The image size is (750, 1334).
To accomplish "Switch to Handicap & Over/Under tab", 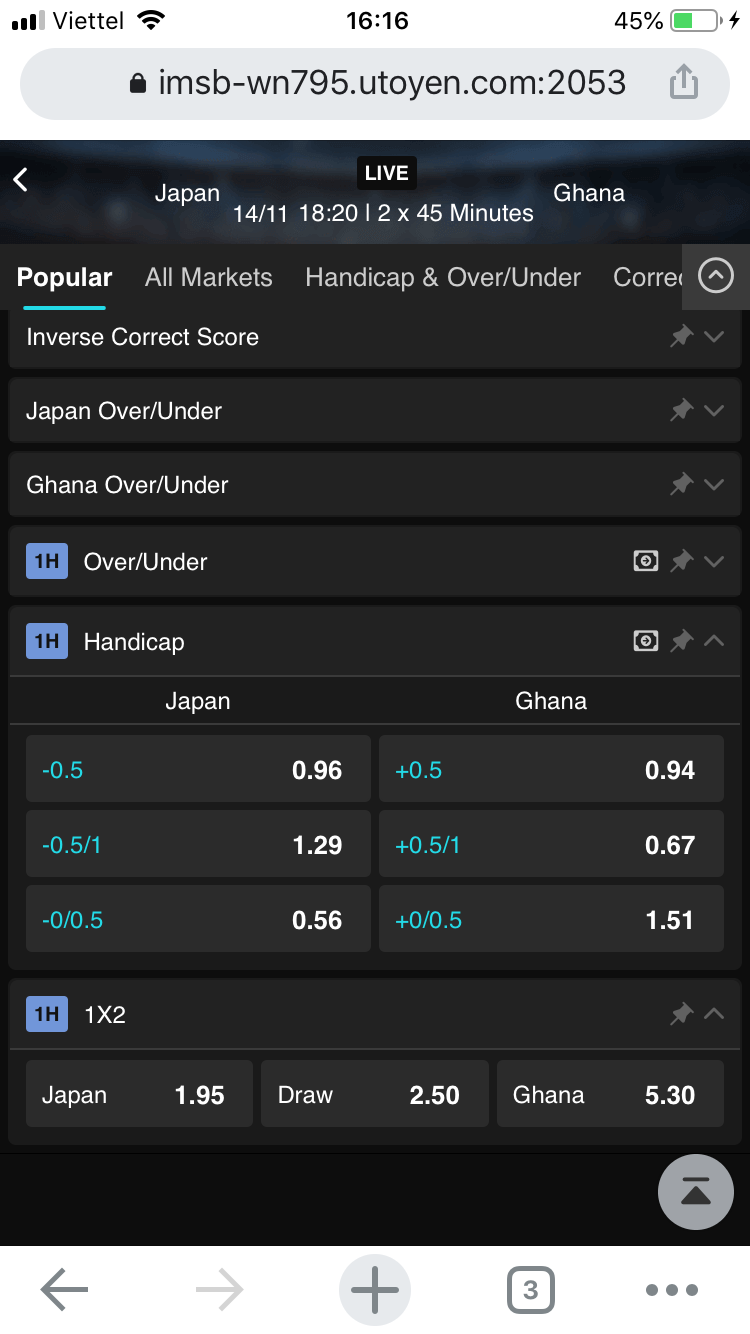I will (443, 277).
